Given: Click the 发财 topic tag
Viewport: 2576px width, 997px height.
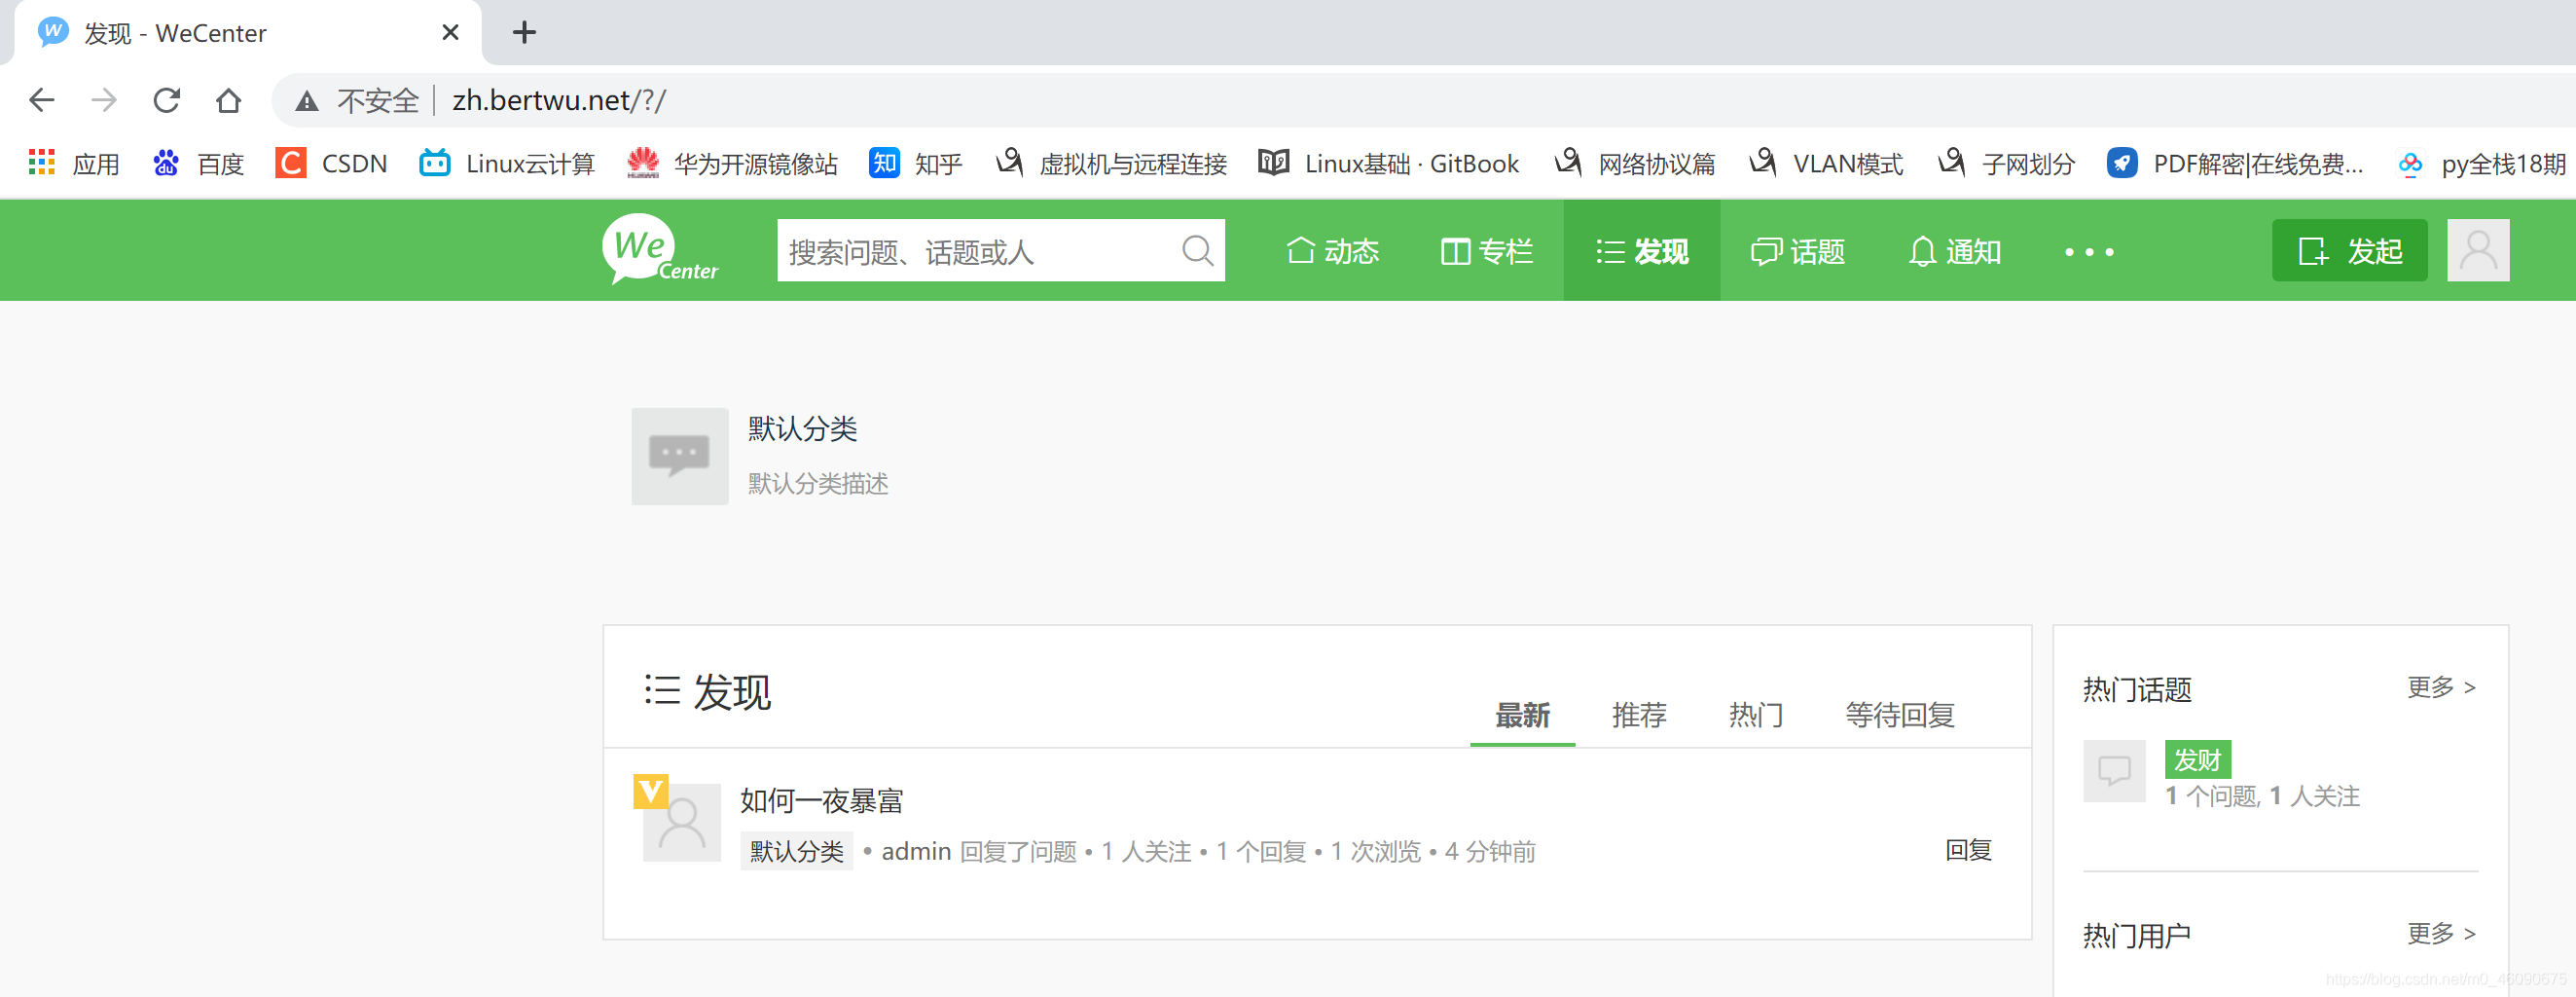Looking at the screenshot, I should (2196, 760).
